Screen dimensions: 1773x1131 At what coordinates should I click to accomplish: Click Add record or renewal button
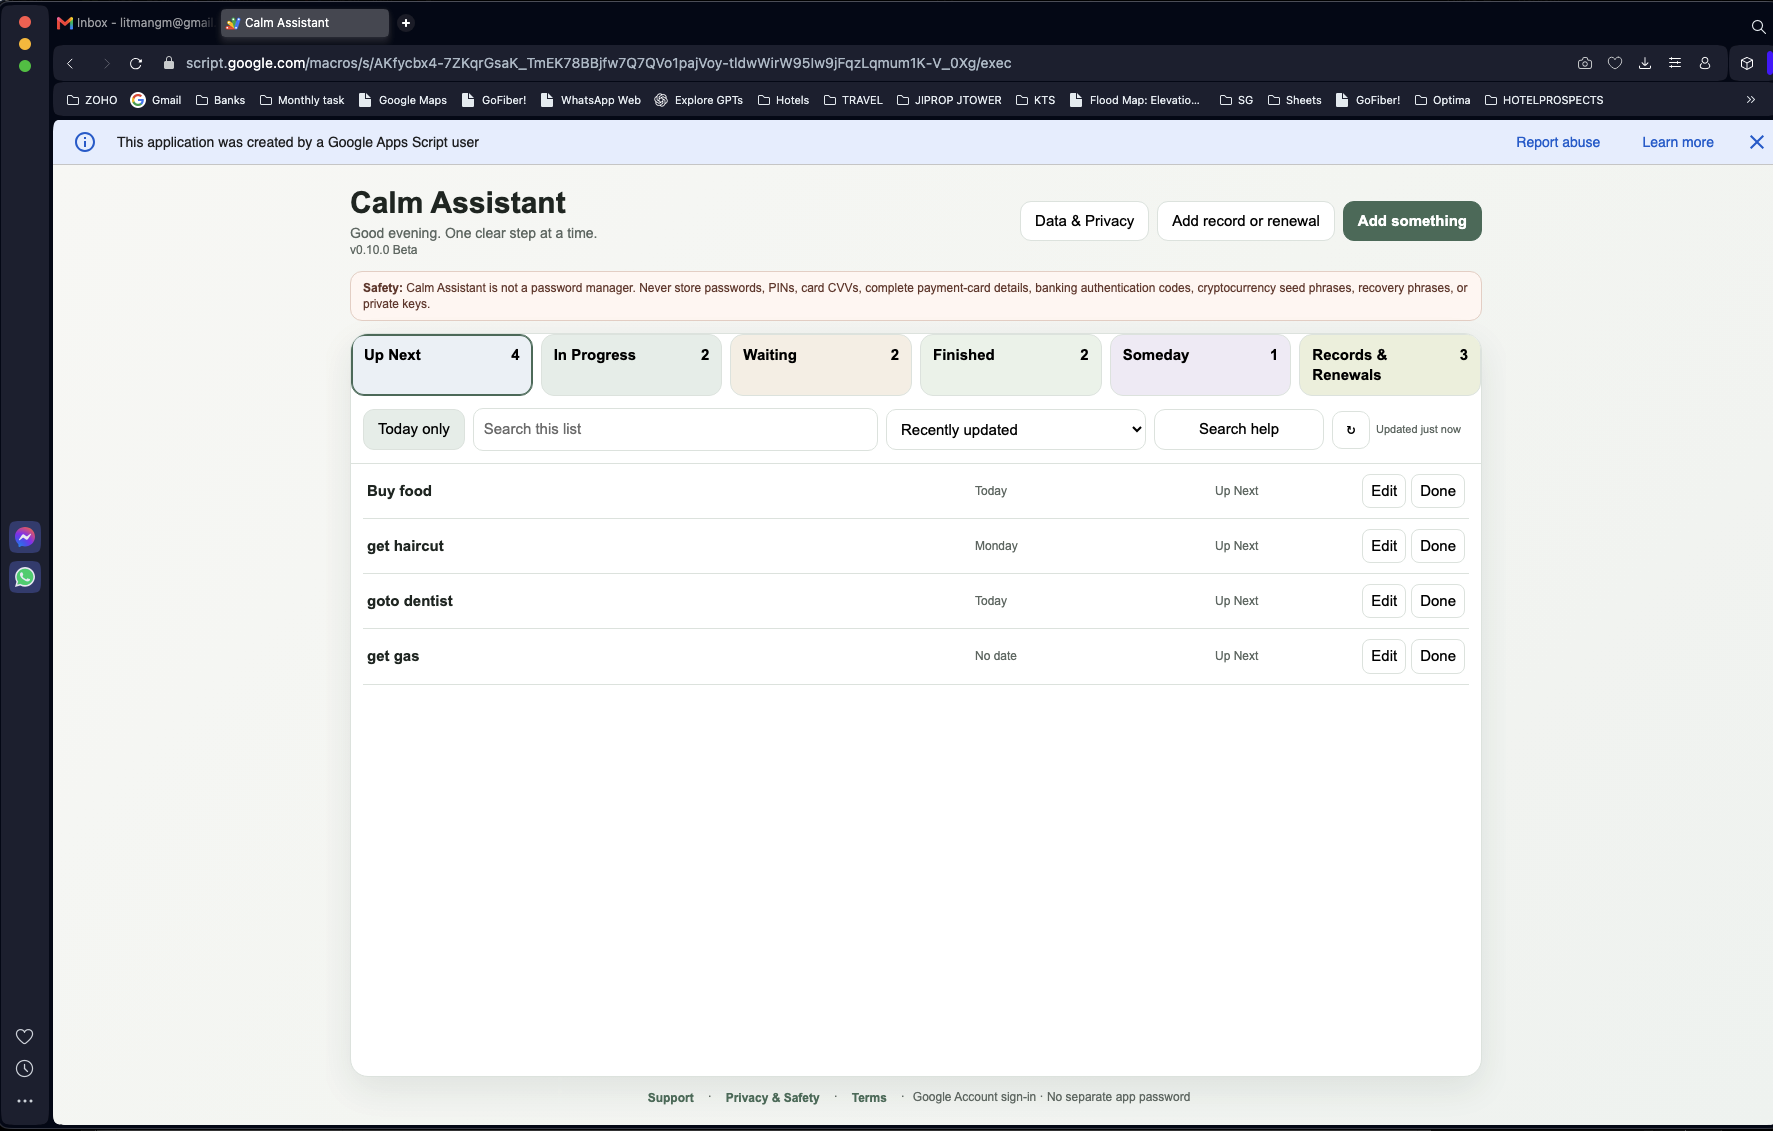[x=1246, y=221]
